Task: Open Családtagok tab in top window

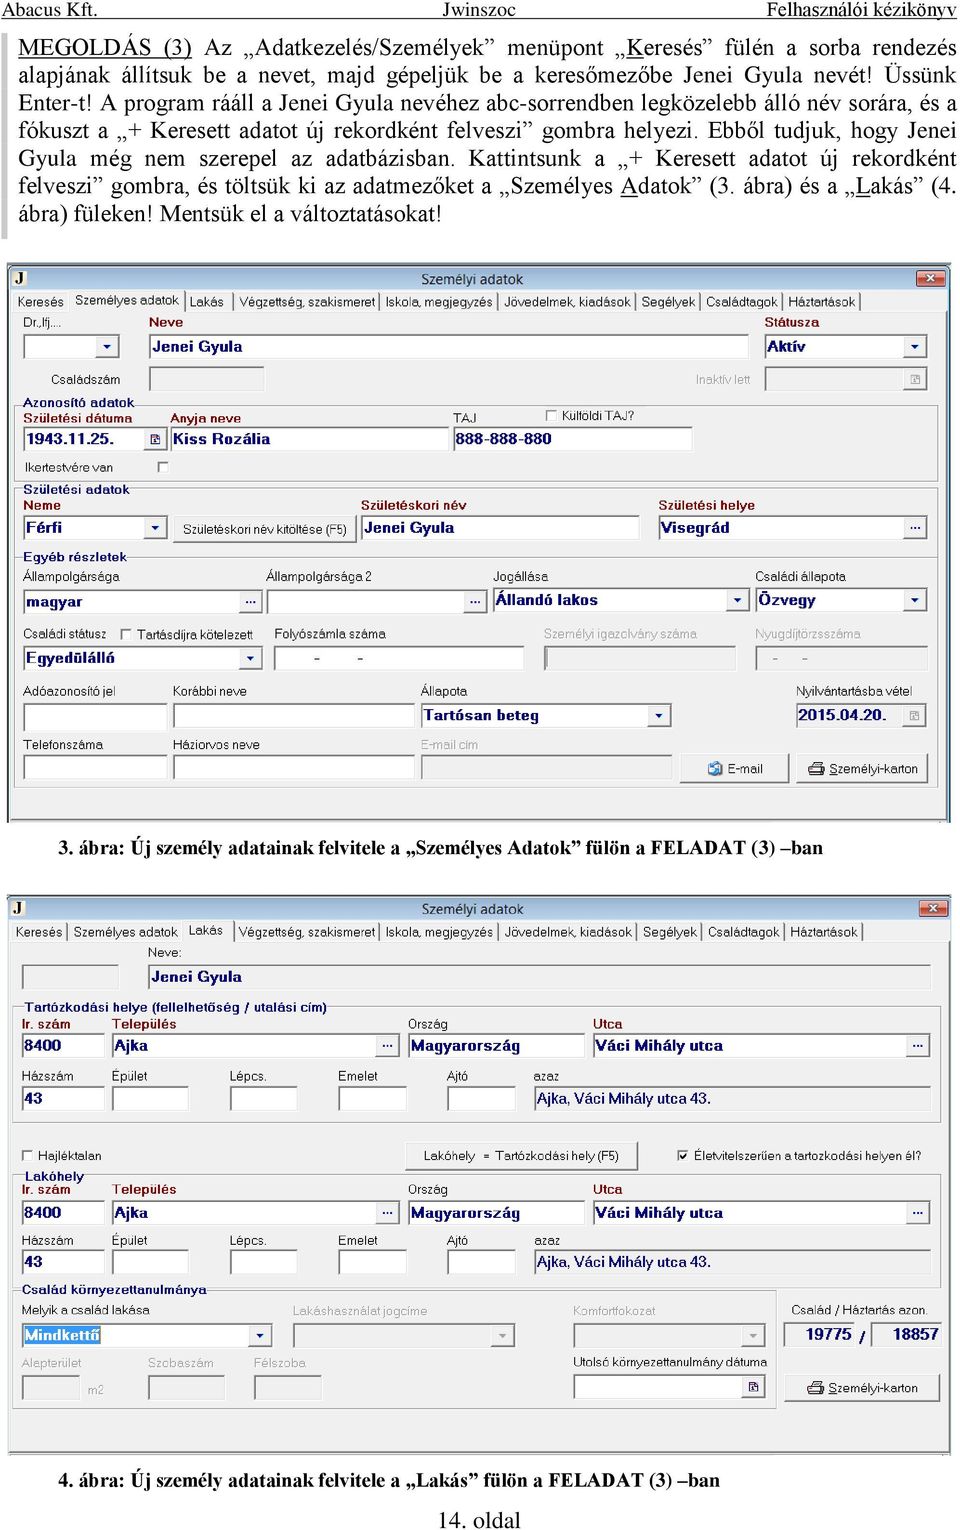Action: 741,302
